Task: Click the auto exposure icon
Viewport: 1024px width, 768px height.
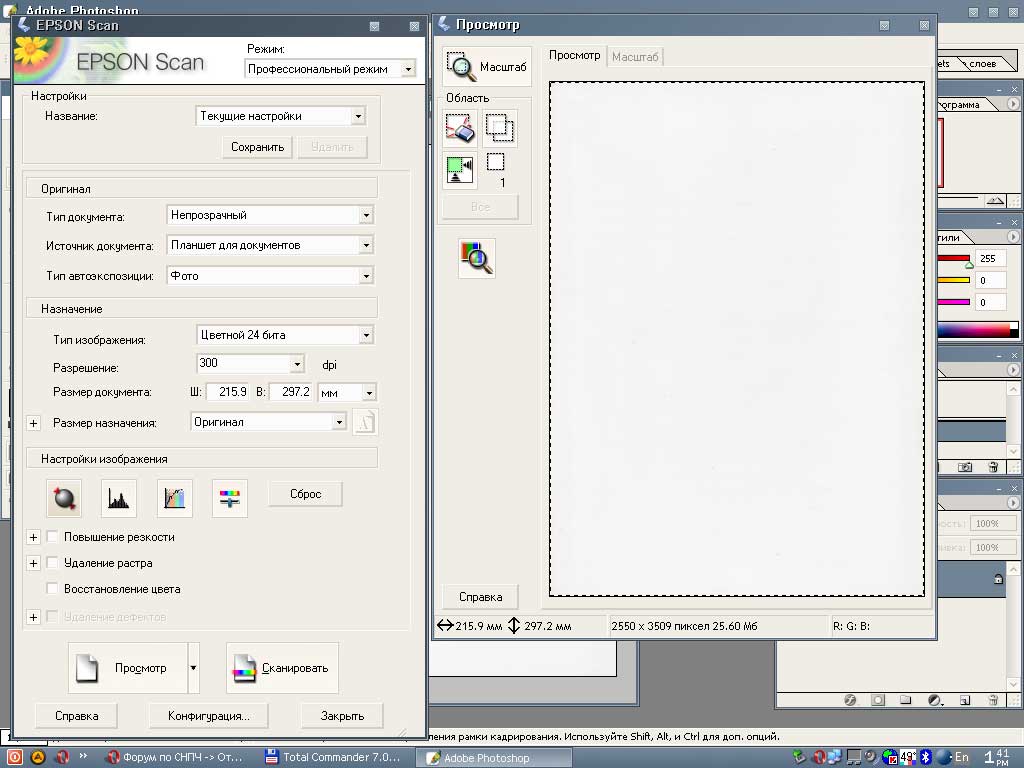Action: [x=64, y=498]
